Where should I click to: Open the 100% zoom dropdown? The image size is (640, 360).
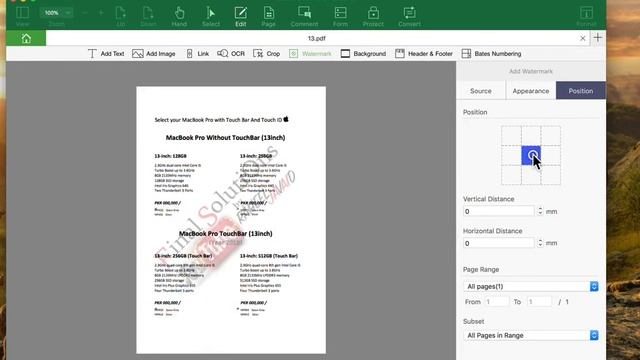point(56,13)
